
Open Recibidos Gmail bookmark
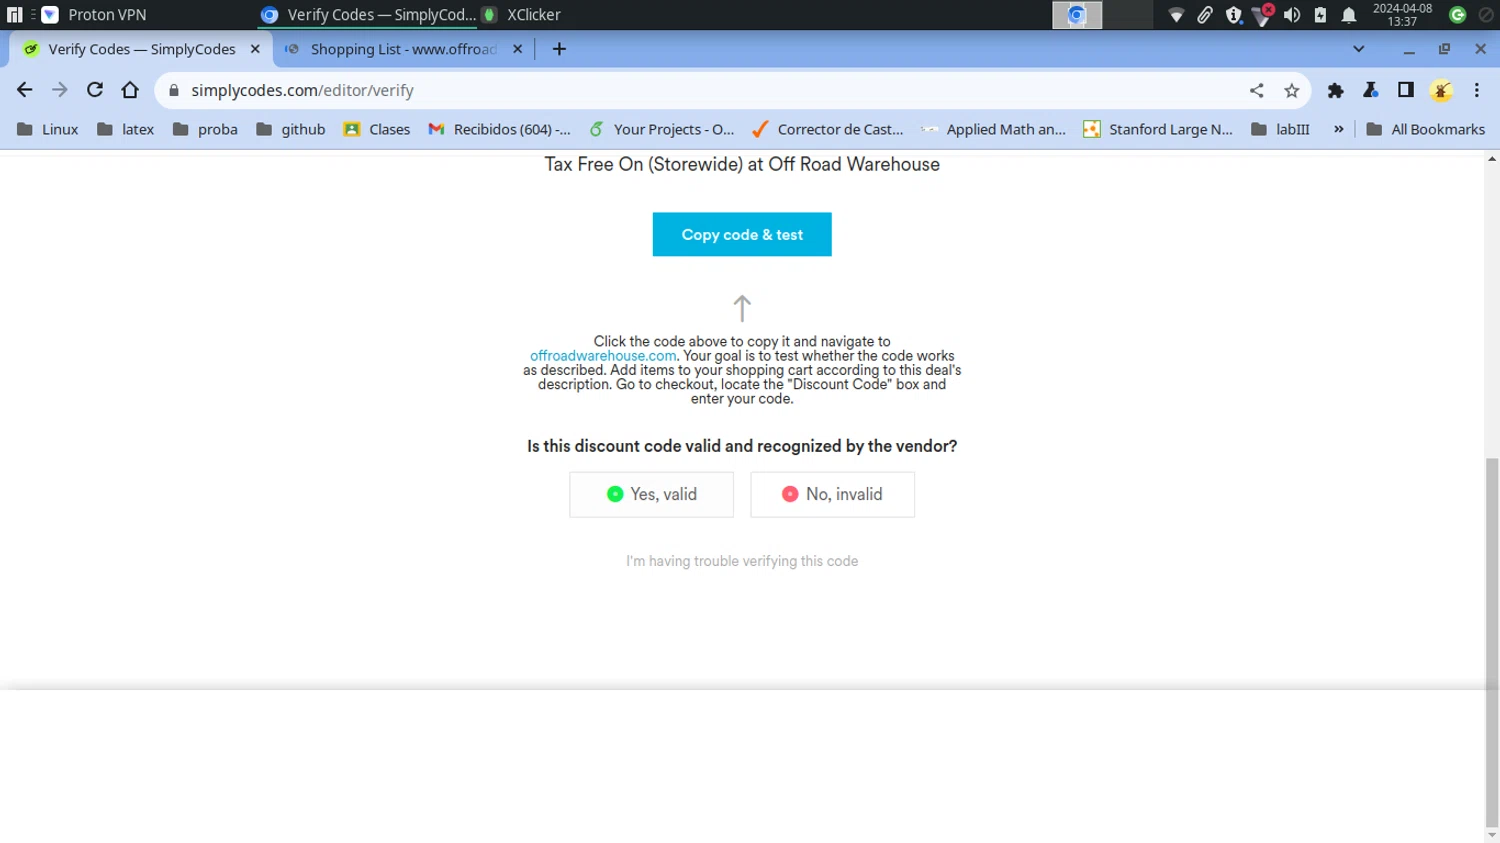click(x=500, y=129)
